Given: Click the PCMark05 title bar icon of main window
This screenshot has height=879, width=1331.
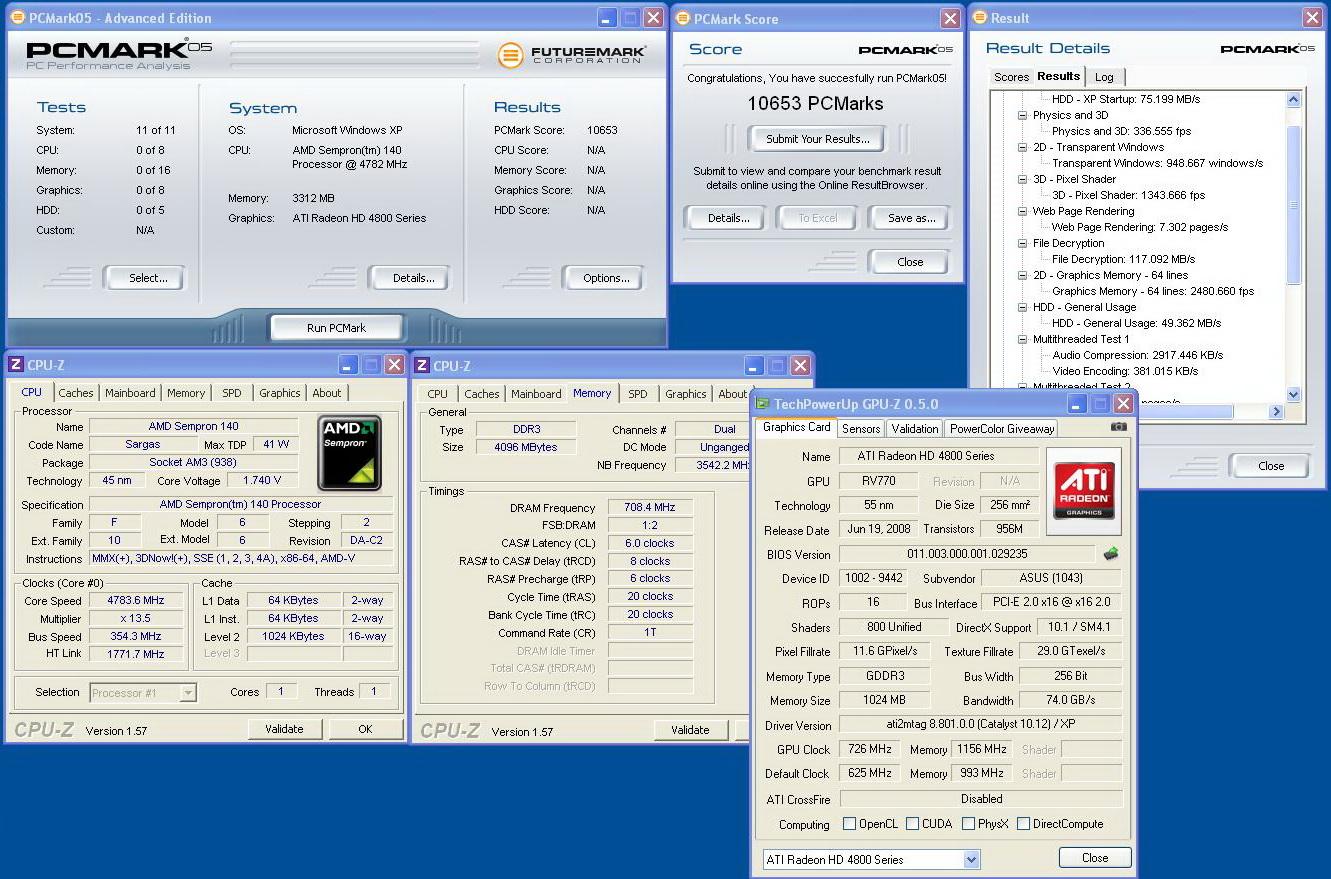Looking at the screenshot, I should tap(17, 18).
